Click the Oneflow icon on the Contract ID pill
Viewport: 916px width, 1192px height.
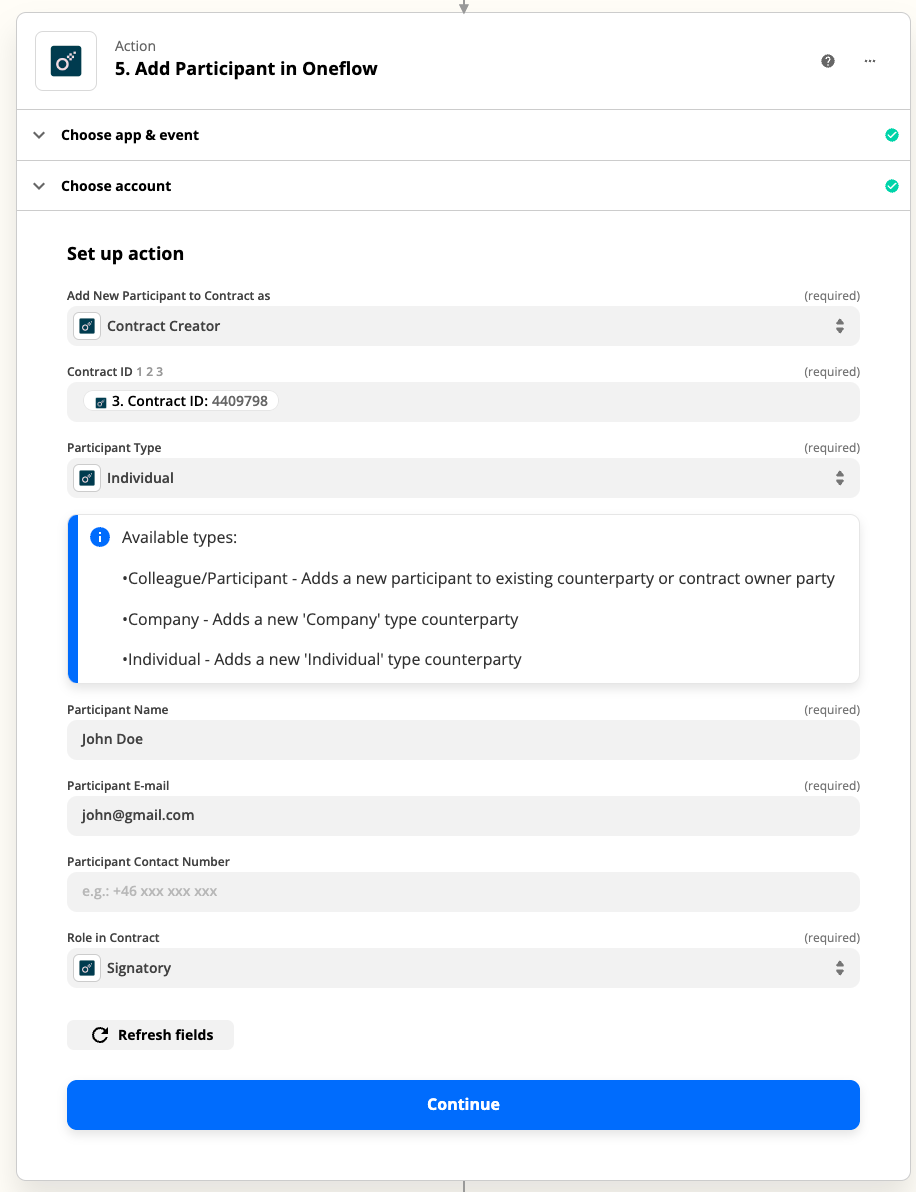click(x=100, y=400)
